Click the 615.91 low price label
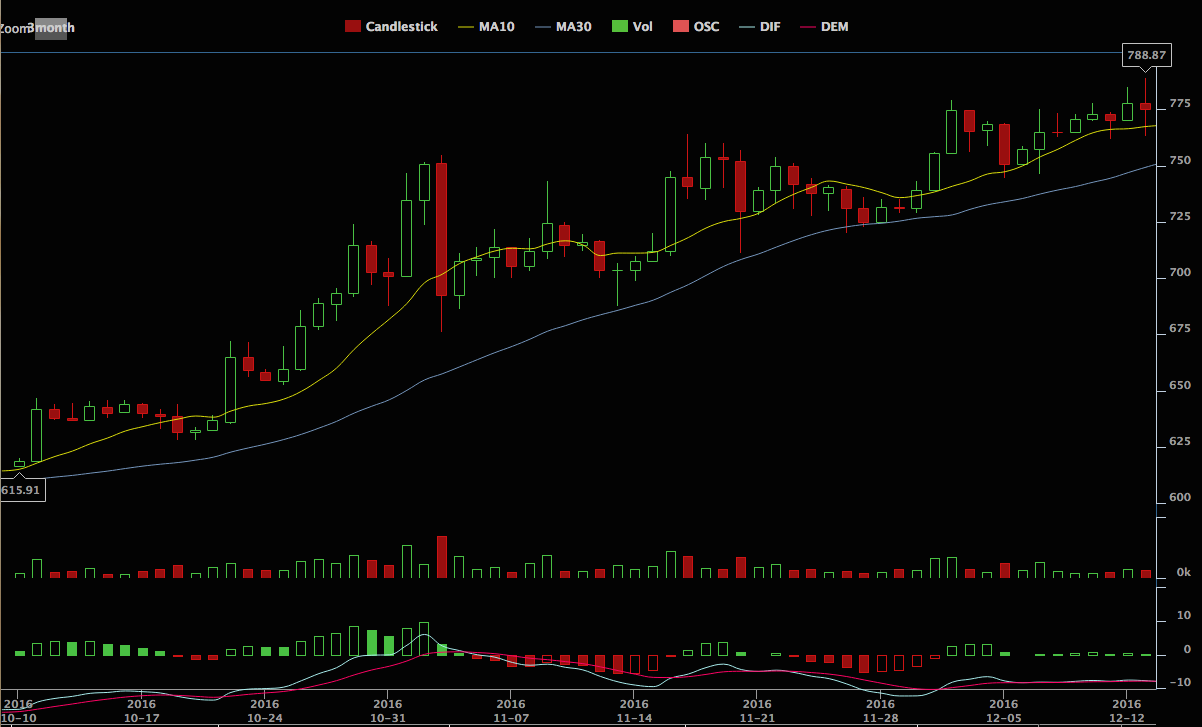Screen dimensions: 1202x727 (x=23, y=491)
